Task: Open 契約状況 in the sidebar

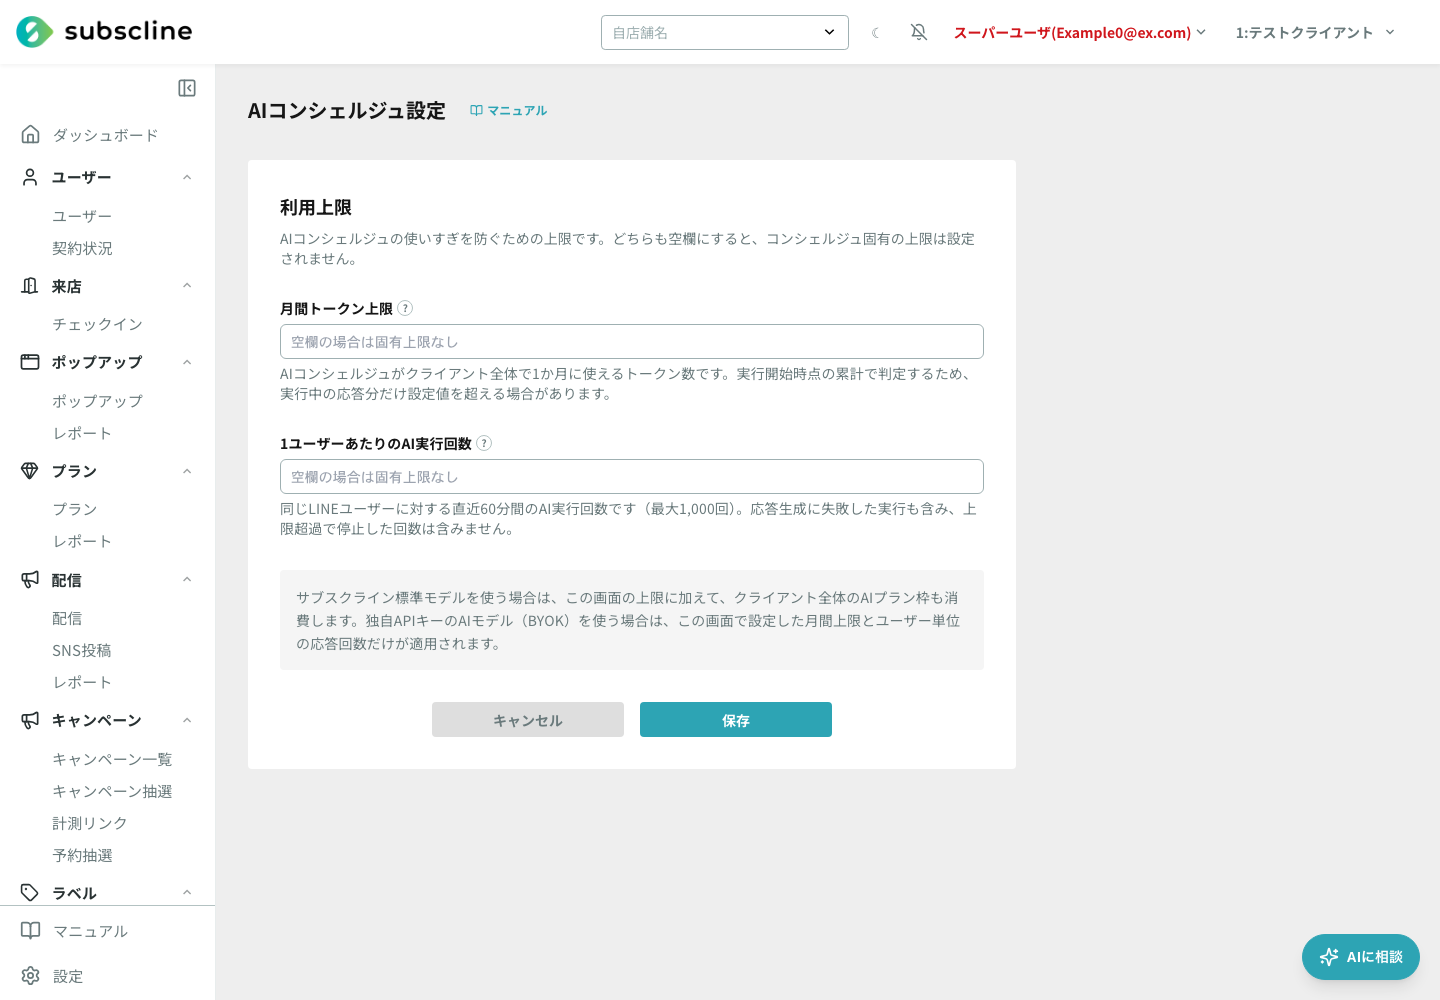Action: tap(82, 248)
